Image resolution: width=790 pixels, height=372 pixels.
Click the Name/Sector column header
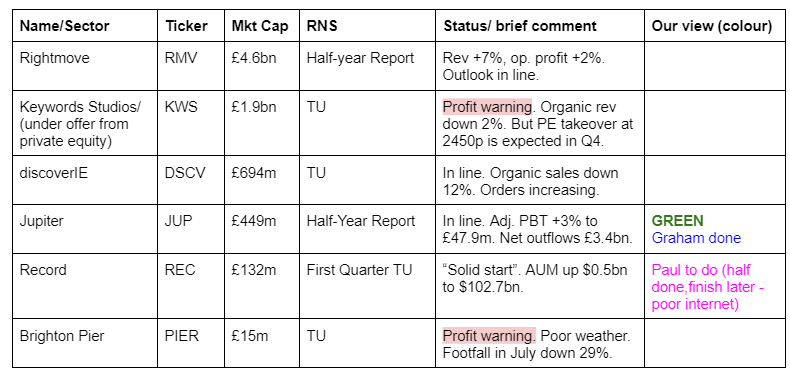(85, 26)
